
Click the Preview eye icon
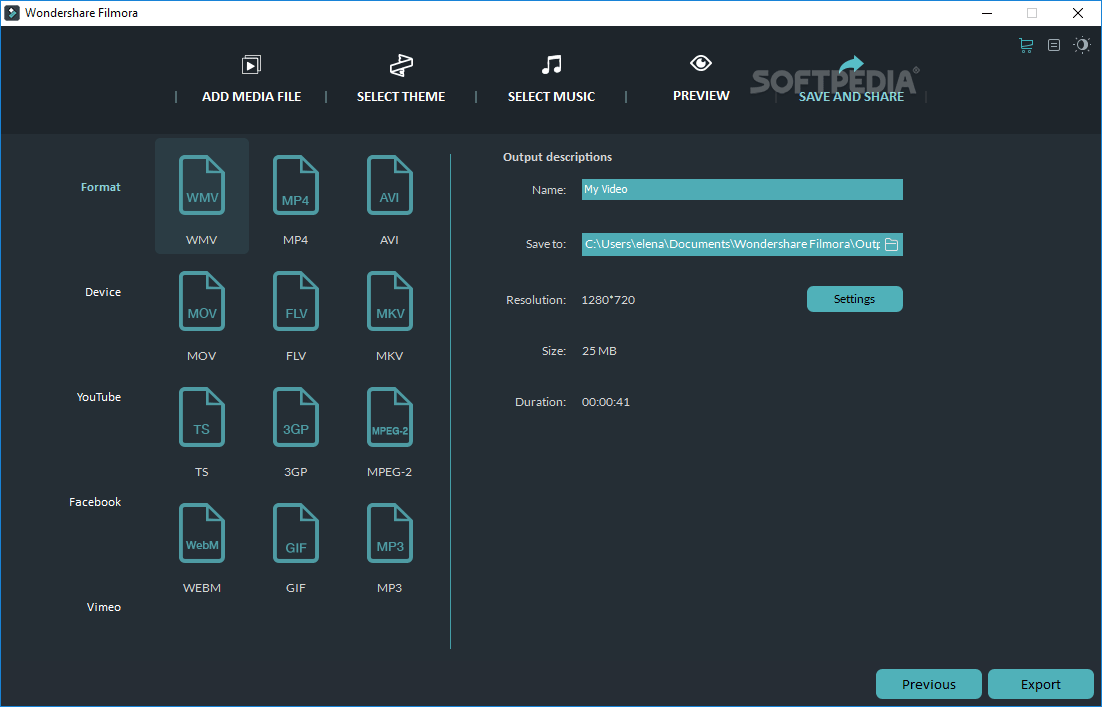click(x=701, y=63)
